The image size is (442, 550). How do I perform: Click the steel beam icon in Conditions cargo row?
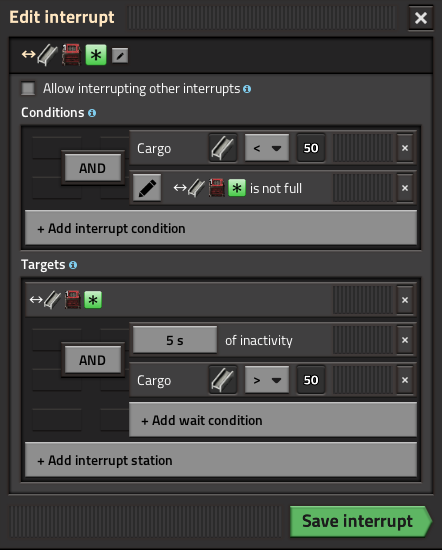(223, 148)
